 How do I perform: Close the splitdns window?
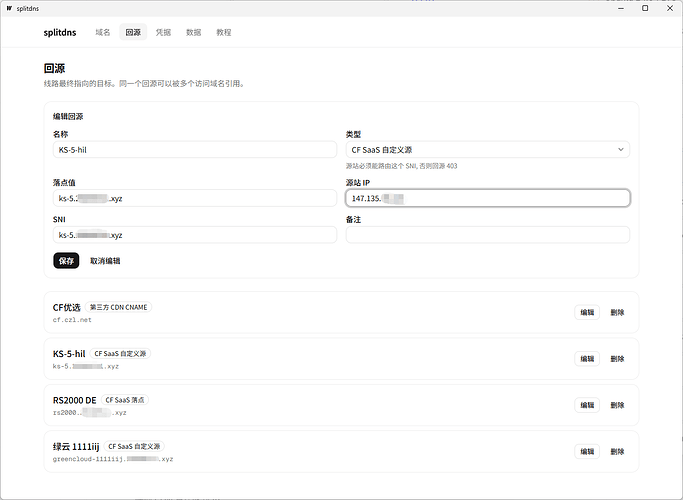(x=670, y=8)
